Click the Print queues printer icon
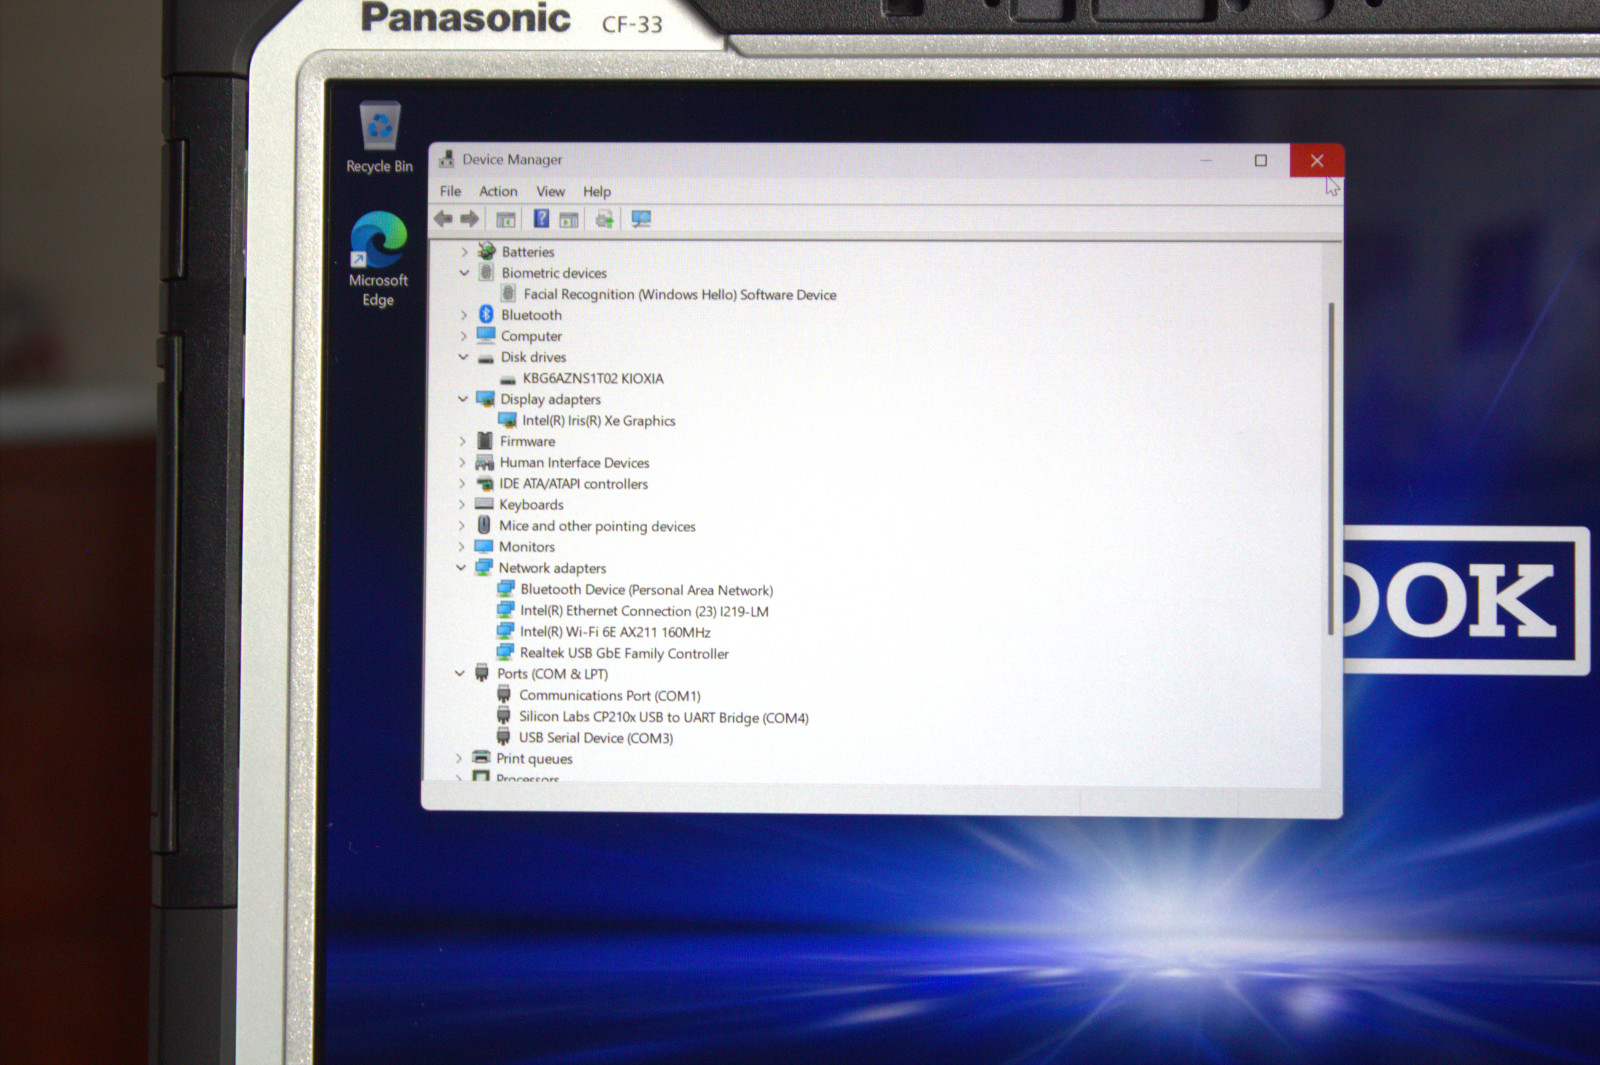The width and height of the screenshot is (1600, 1065). coord(482,757)
